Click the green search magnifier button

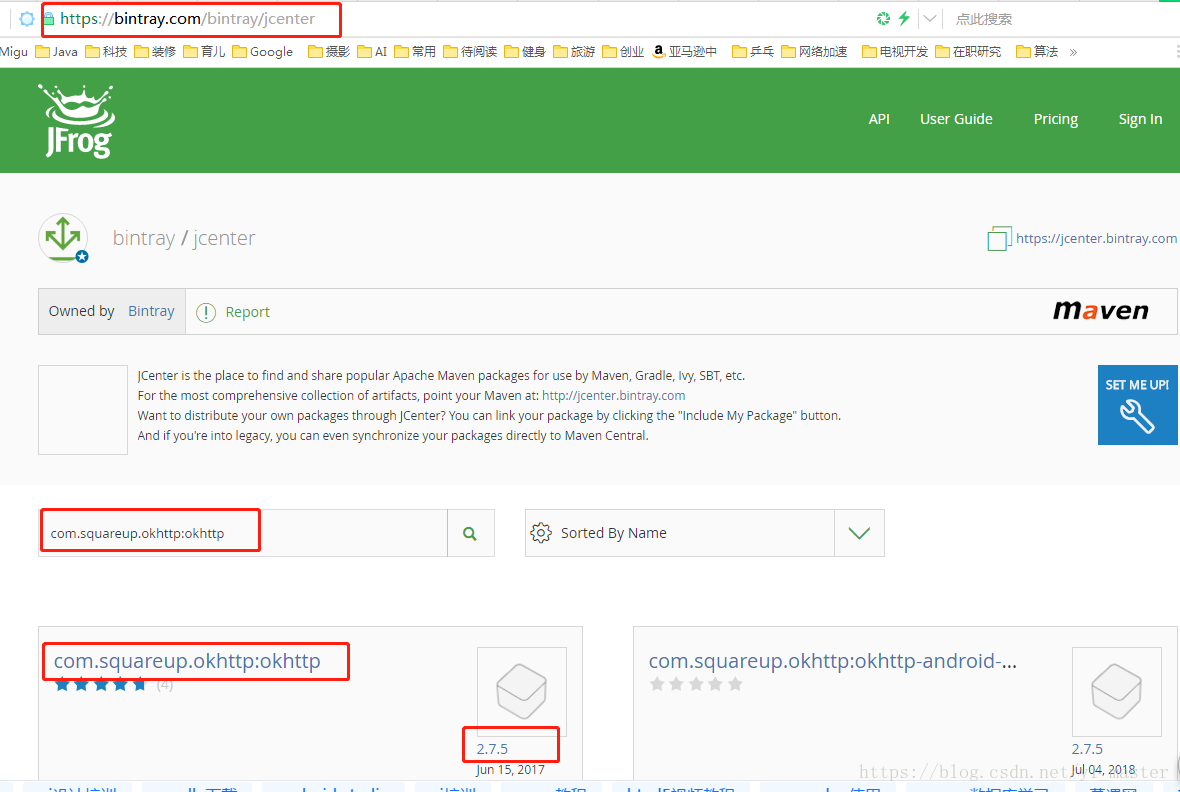470,533
